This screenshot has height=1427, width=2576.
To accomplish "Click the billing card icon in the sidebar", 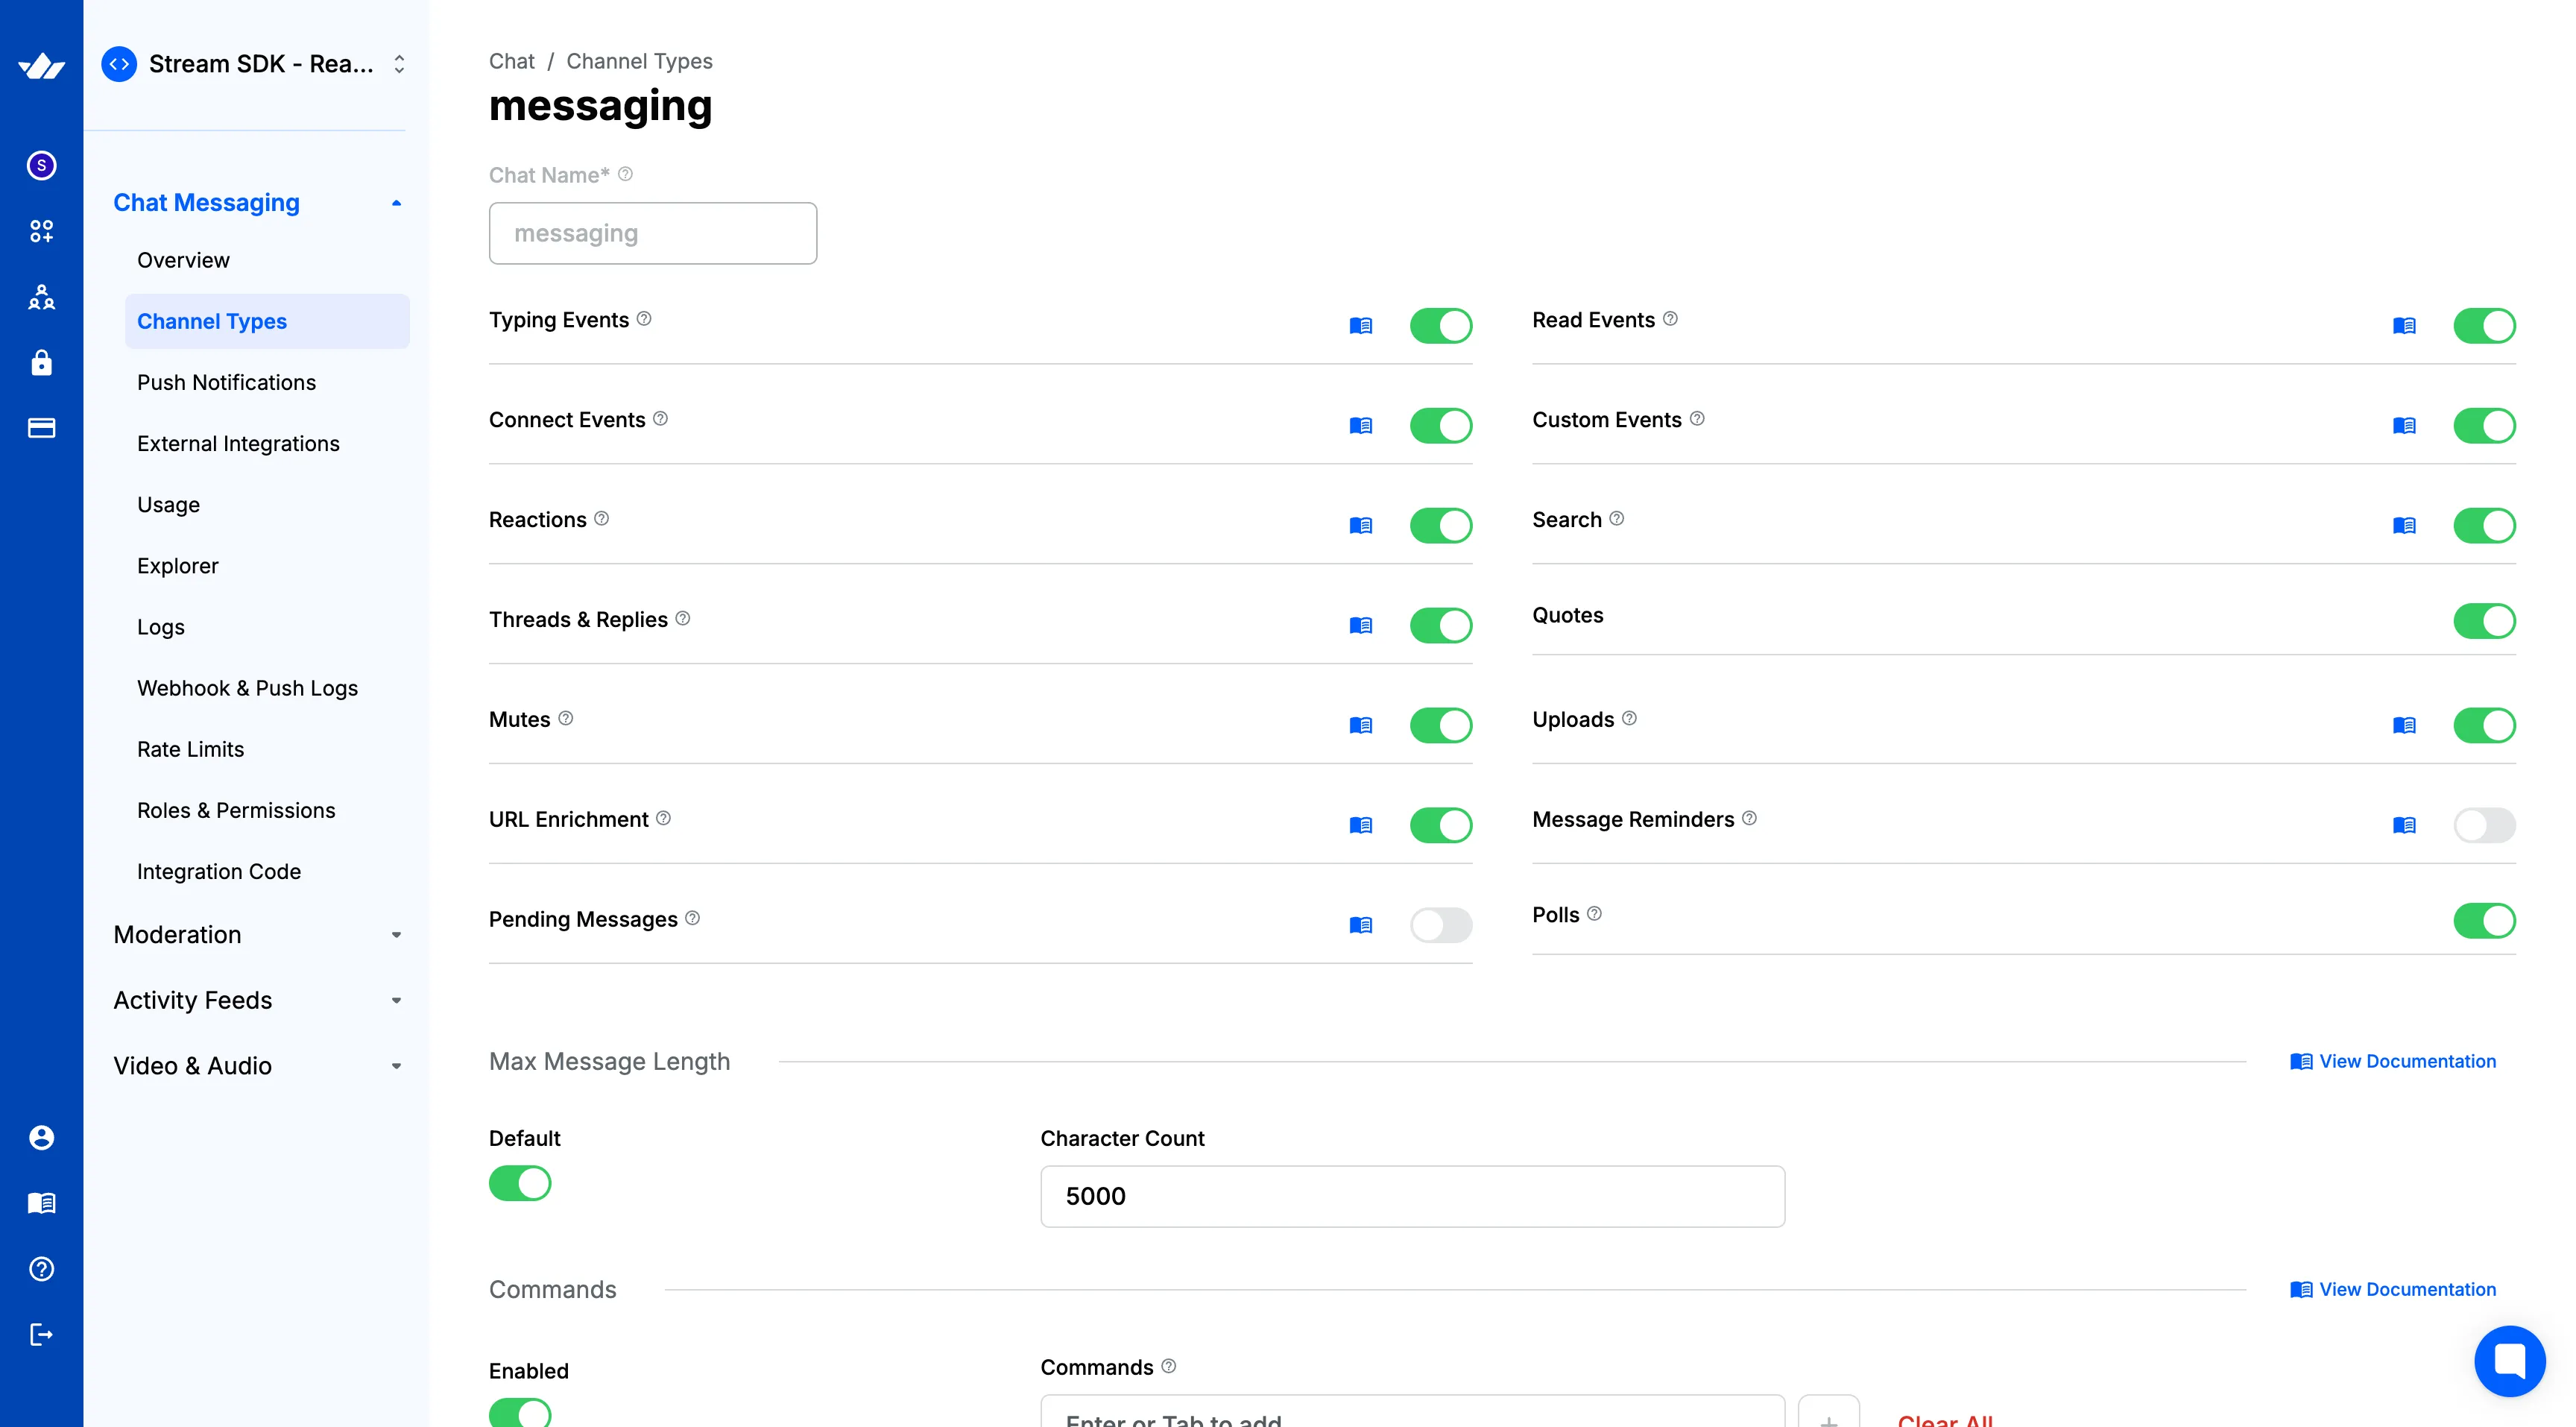I will tap(40, 427).
